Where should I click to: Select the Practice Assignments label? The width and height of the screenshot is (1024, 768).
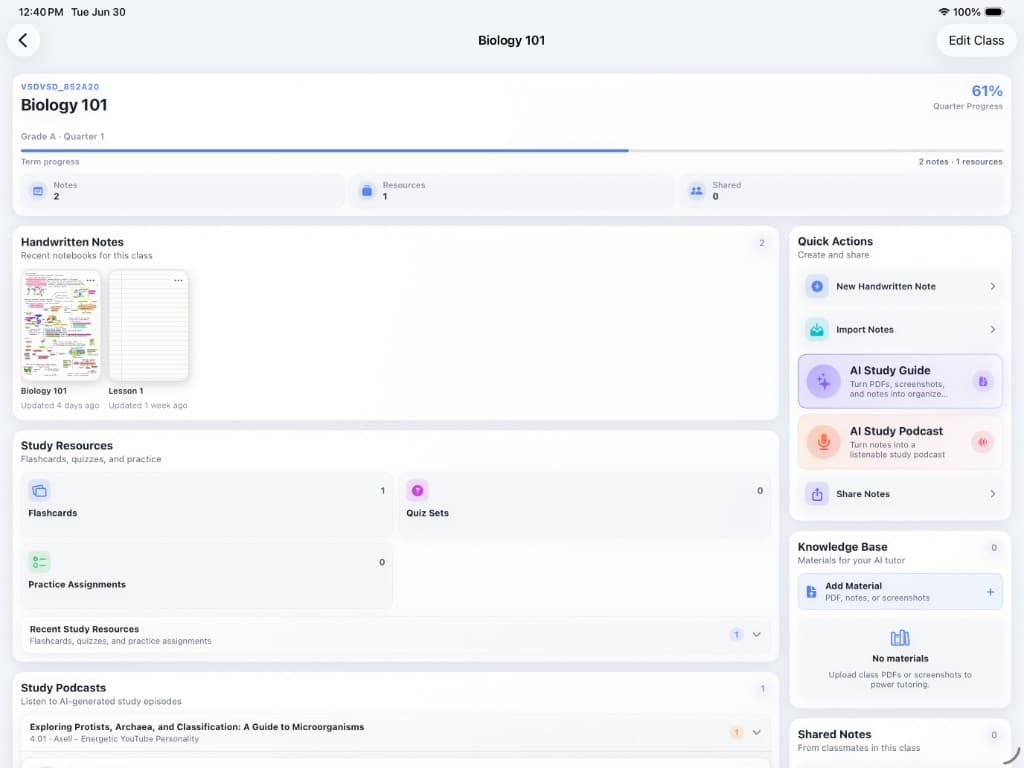77,584
